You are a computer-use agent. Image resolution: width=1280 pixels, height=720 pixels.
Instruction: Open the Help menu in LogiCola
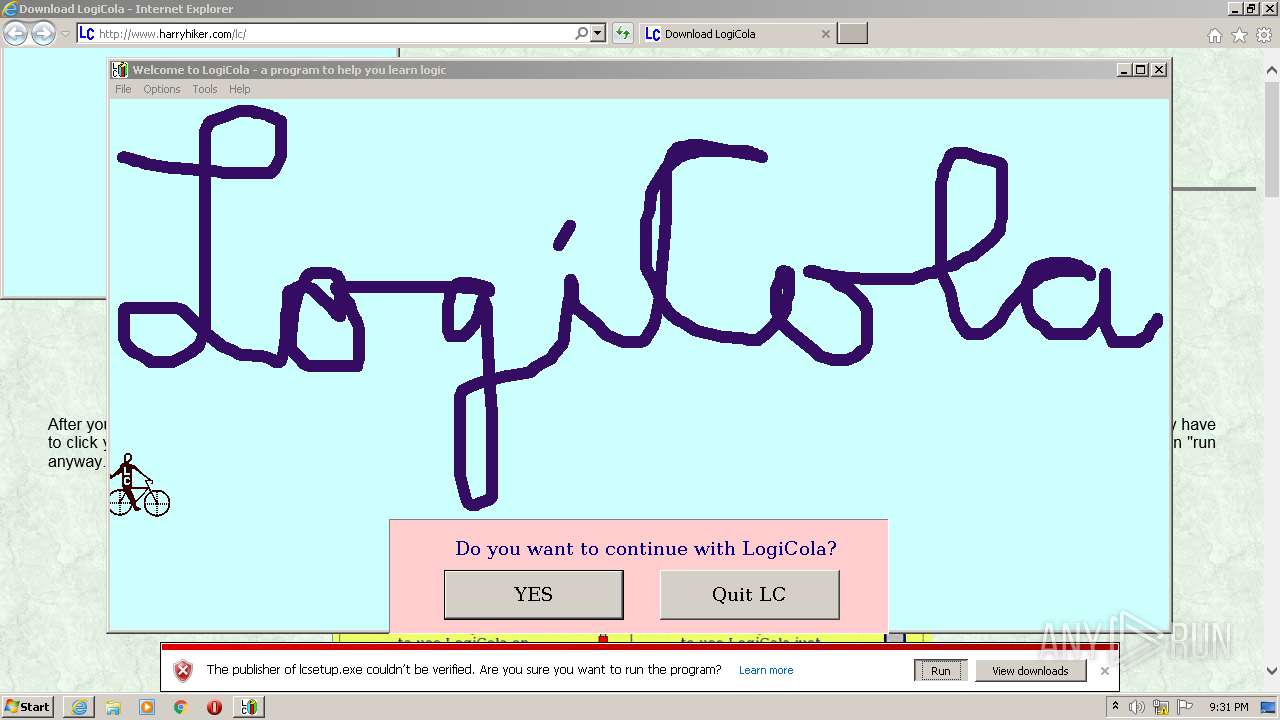[x=240, y=89]
